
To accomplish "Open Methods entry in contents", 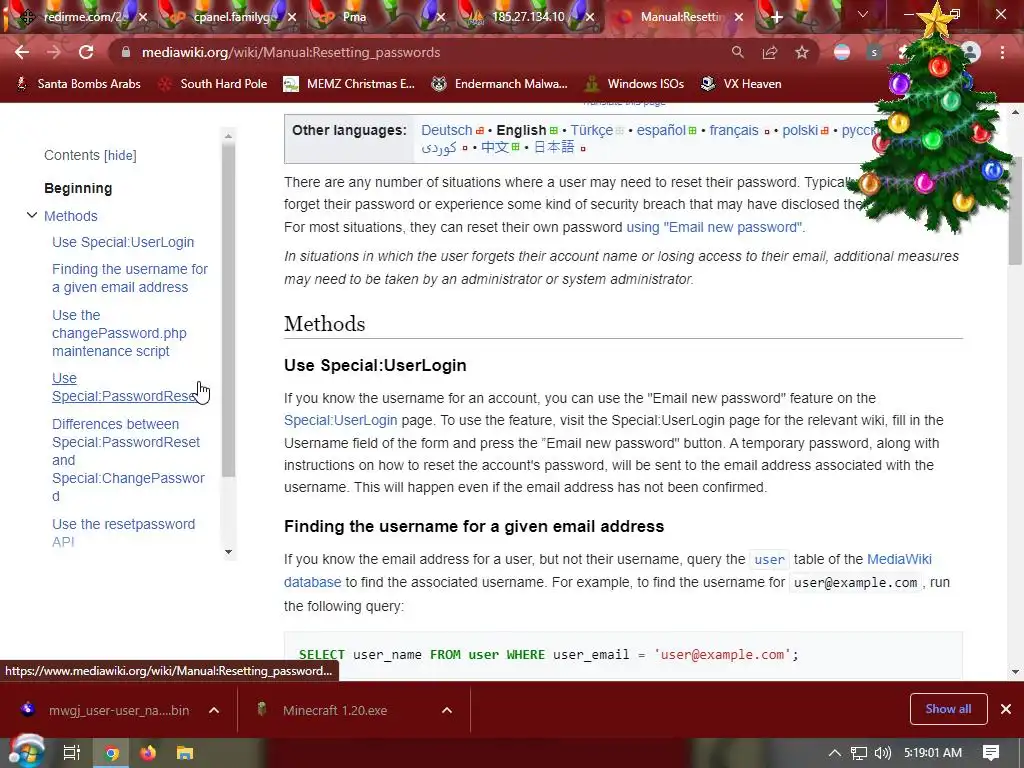I will pyautogui.click(x=71, y=216).
